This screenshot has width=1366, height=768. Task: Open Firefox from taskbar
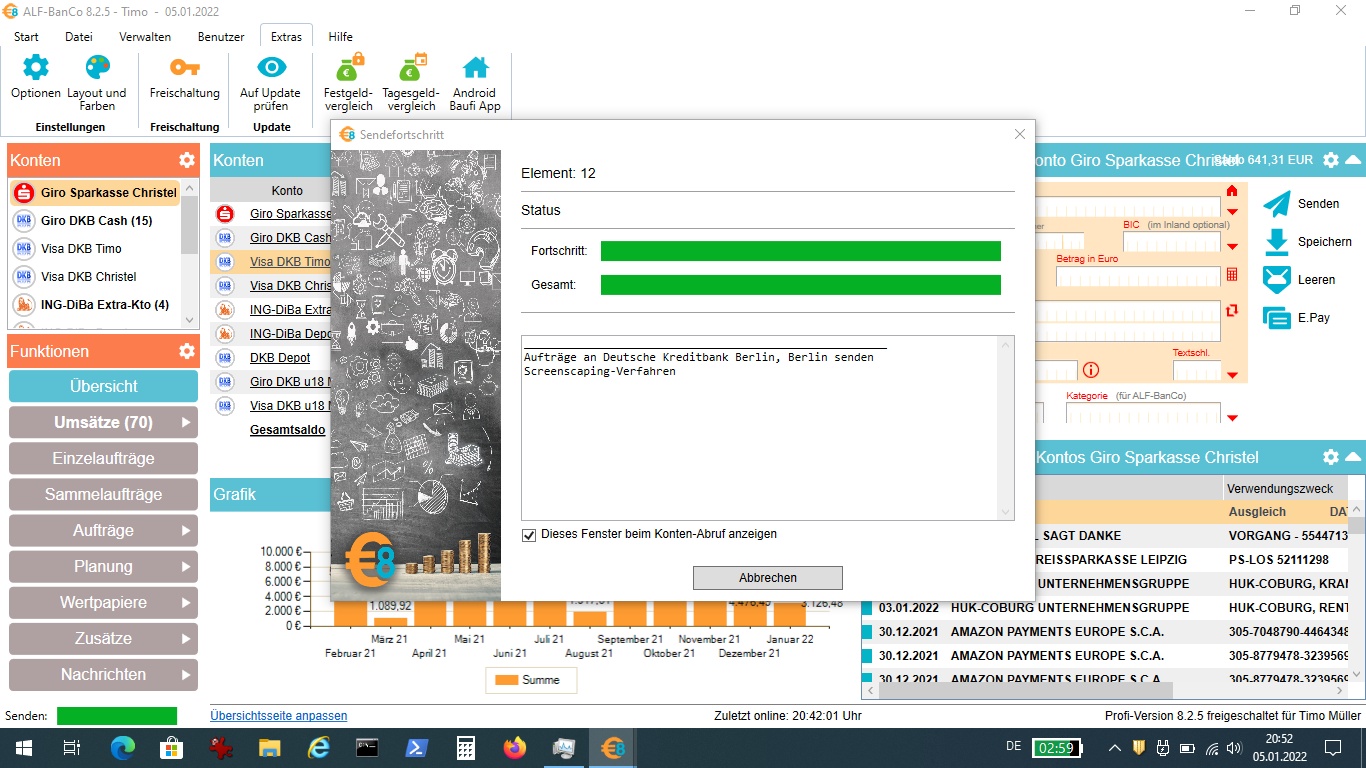pyautogui.click(x=514, y=747)
